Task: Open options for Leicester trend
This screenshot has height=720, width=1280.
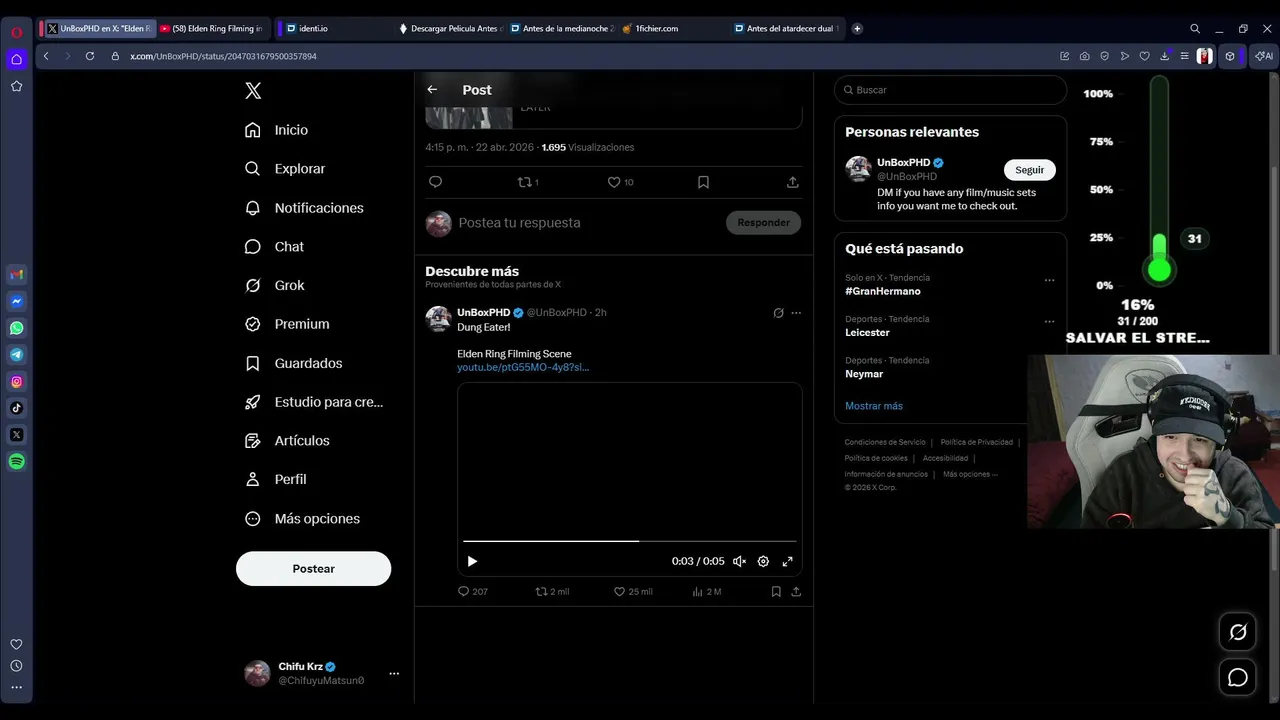Action: (1049, 322)
